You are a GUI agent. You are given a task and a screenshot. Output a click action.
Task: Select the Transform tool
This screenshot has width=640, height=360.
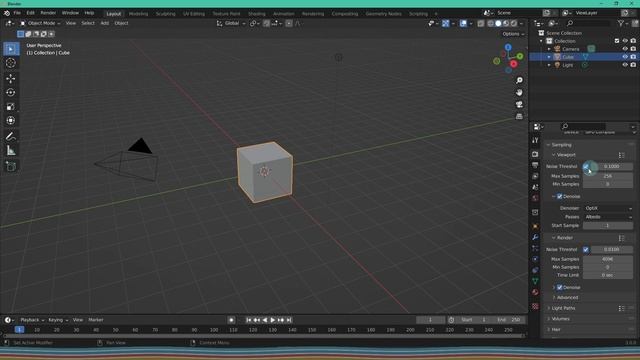(11, 120)
